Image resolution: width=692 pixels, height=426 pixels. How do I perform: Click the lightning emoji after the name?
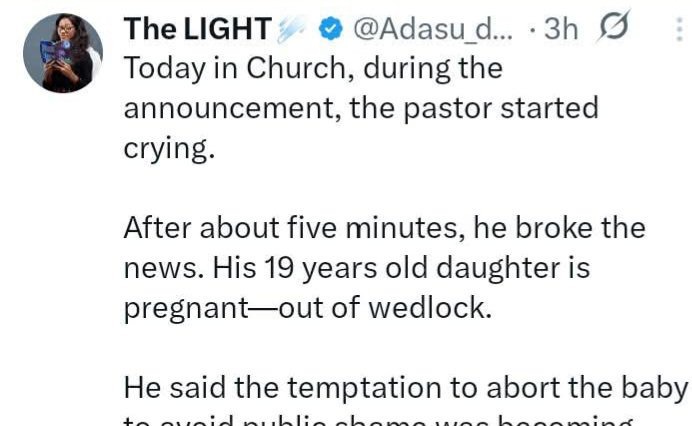tap(290, 30)
